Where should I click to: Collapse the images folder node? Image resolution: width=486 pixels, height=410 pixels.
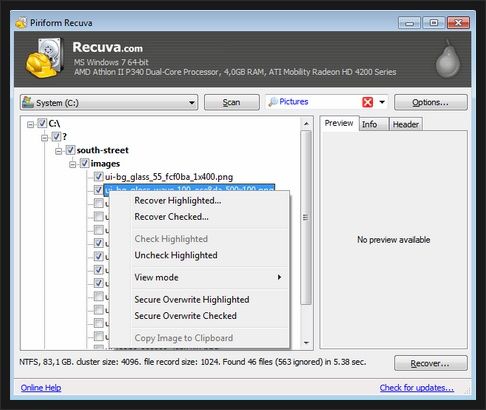72,164
